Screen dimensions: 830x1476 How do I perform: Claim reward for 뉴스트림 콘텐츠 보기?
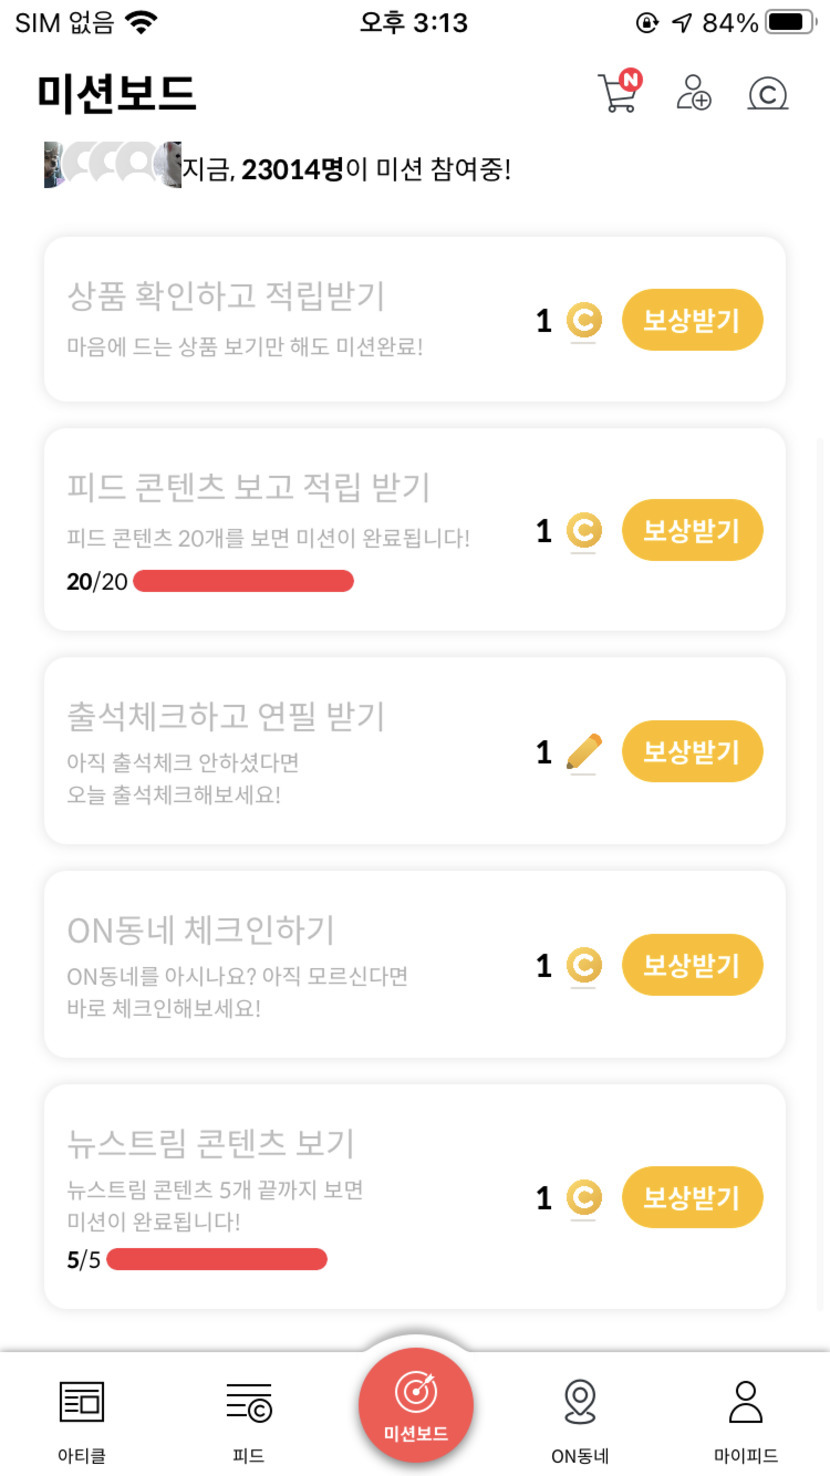692,1197
